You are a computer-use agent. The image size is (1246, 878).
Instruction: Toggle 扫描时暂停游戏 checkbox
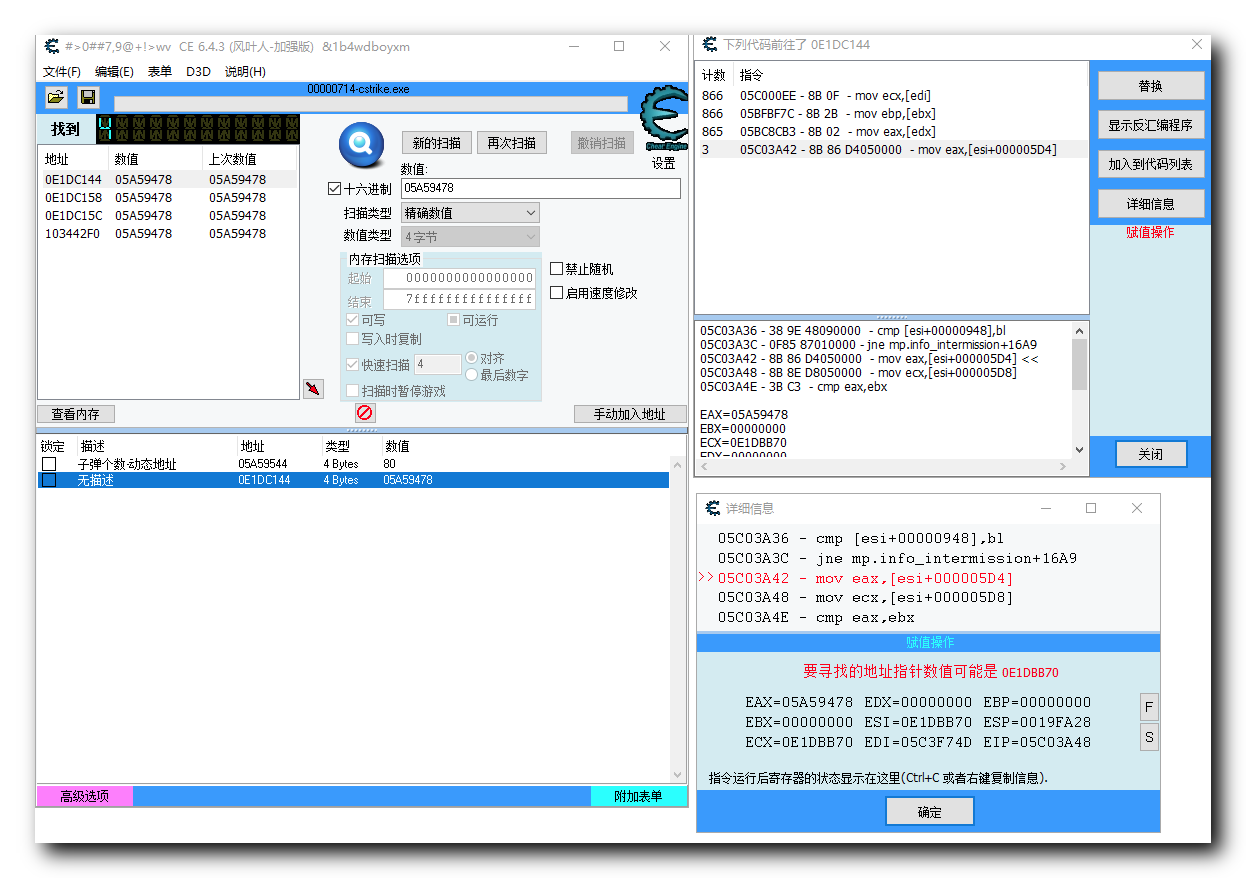pyautogui.click(x=352, y=391)
